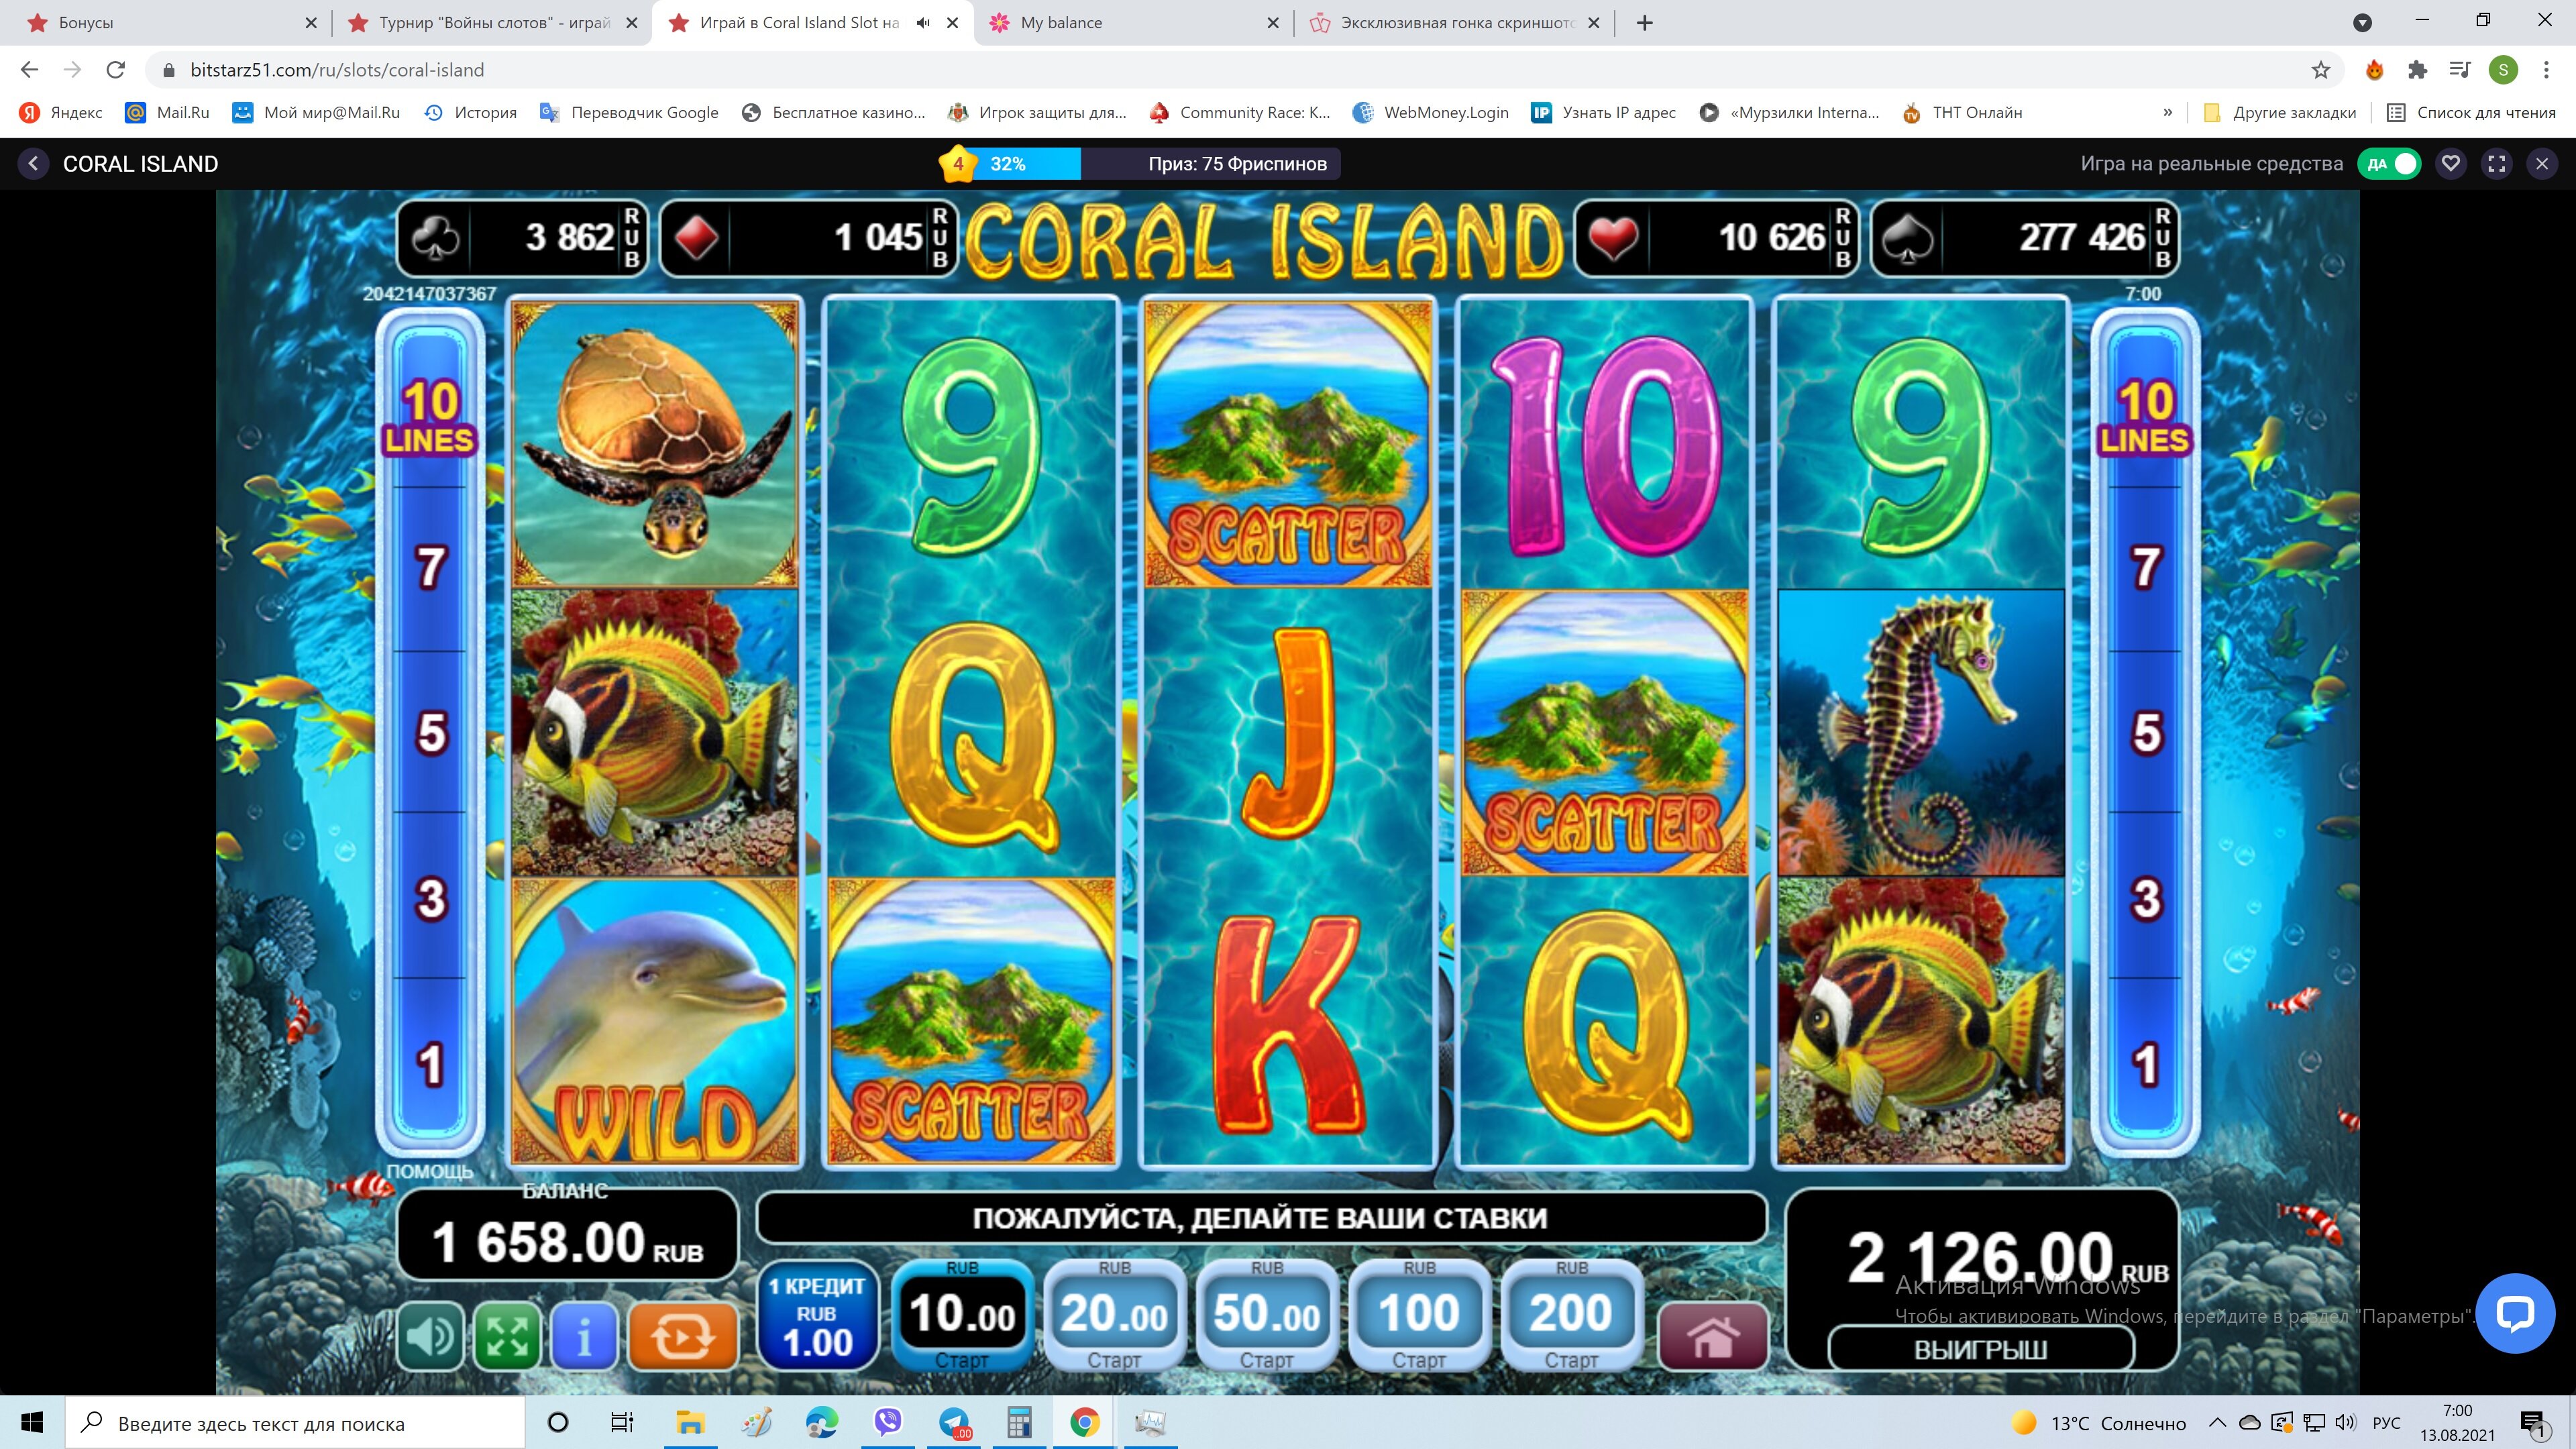
Task: Open Chrome tab search dropdown arrow
Action: (2362, 22)
